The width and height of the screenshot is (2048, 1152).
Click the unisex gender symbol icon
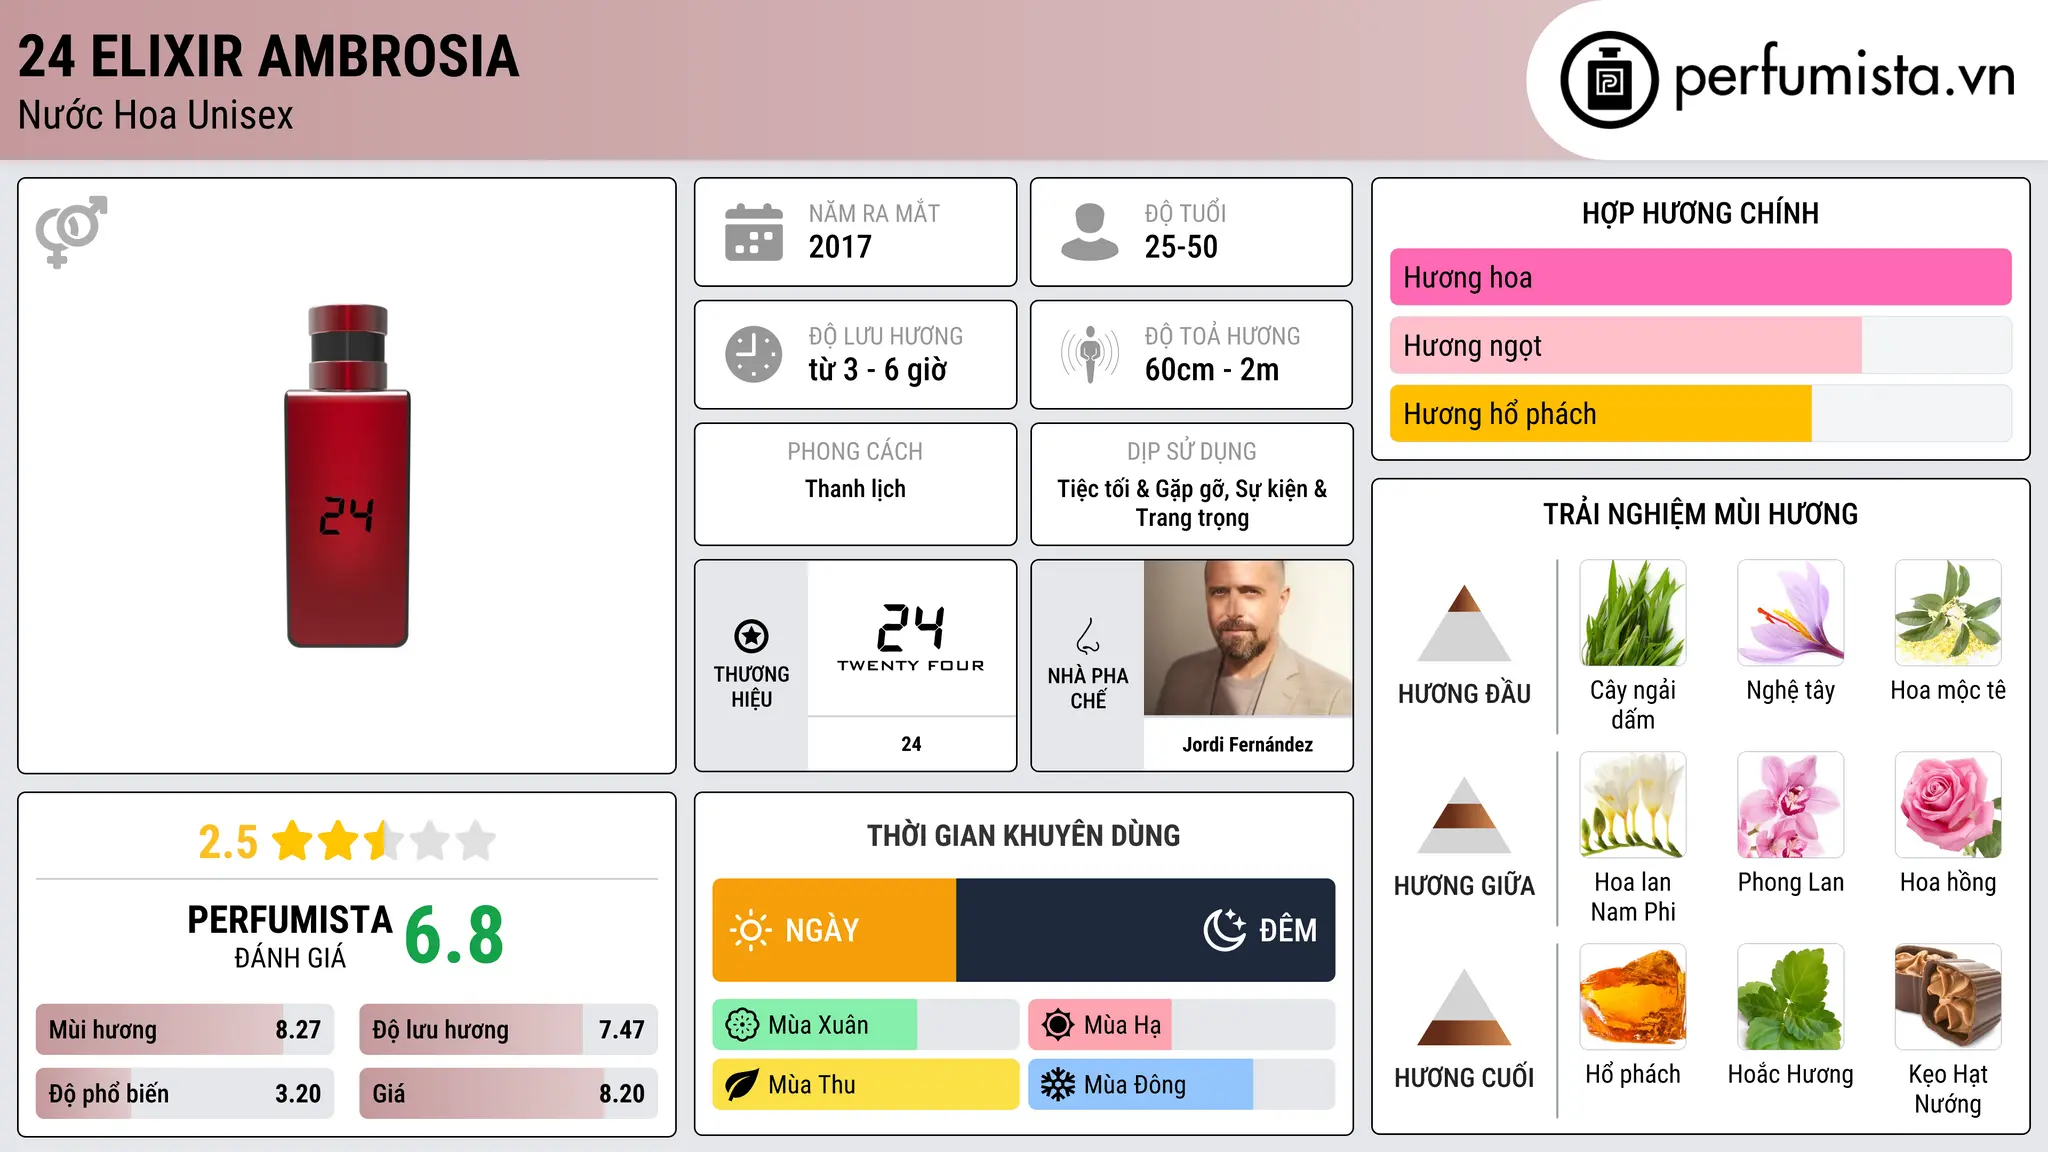click(71, 231)
